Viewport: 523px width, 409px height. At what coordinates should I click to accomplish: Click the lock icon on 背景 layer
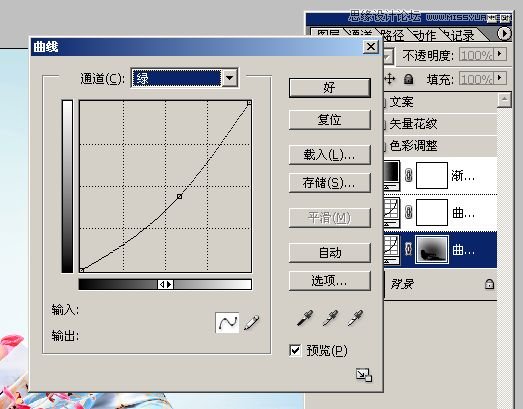click(x=489, y=284)
